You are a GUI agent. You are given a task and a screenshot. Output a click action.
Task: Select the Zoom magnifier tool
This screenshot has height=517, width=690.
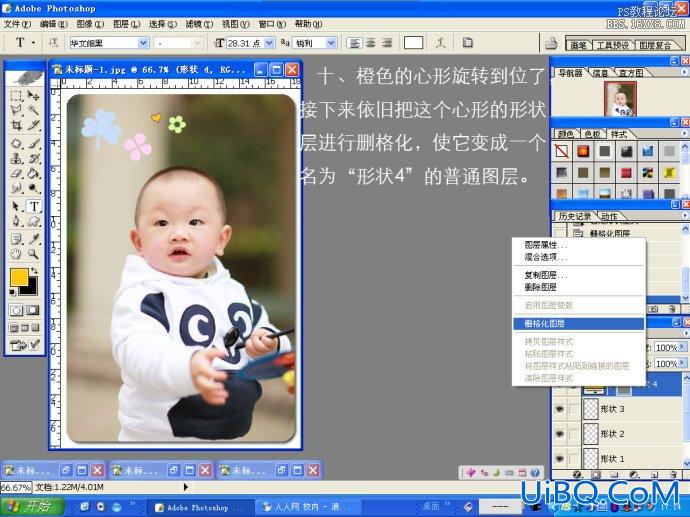coord(33,254)
